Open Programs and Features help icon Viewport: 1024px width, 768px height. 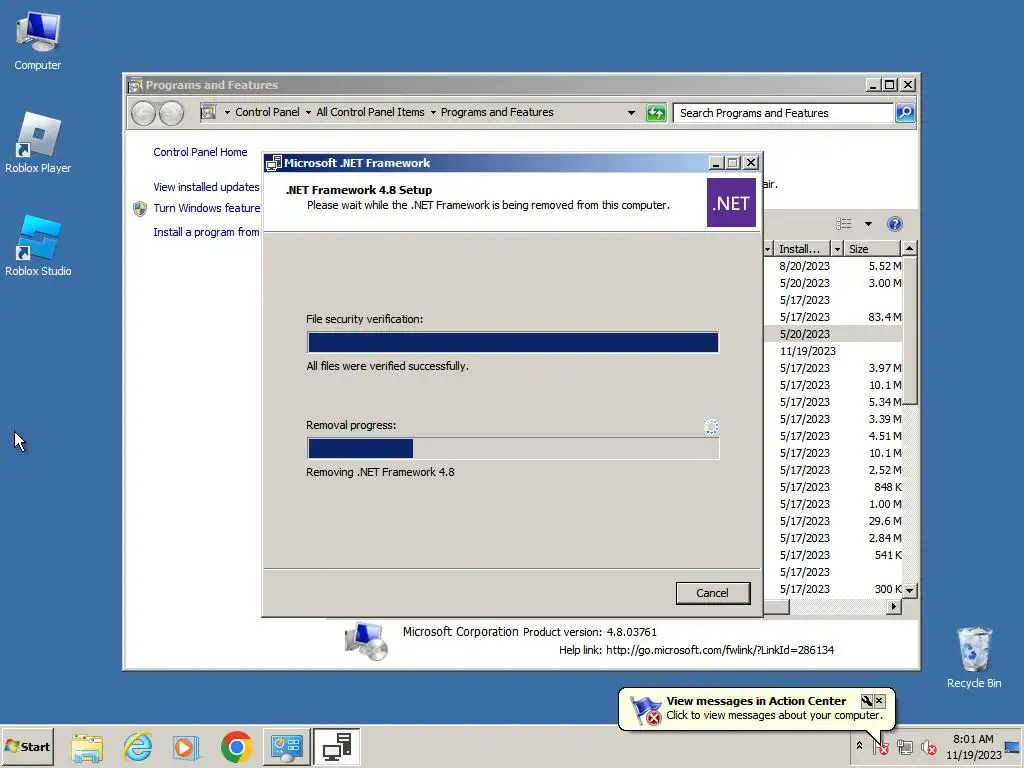point(895,224)
